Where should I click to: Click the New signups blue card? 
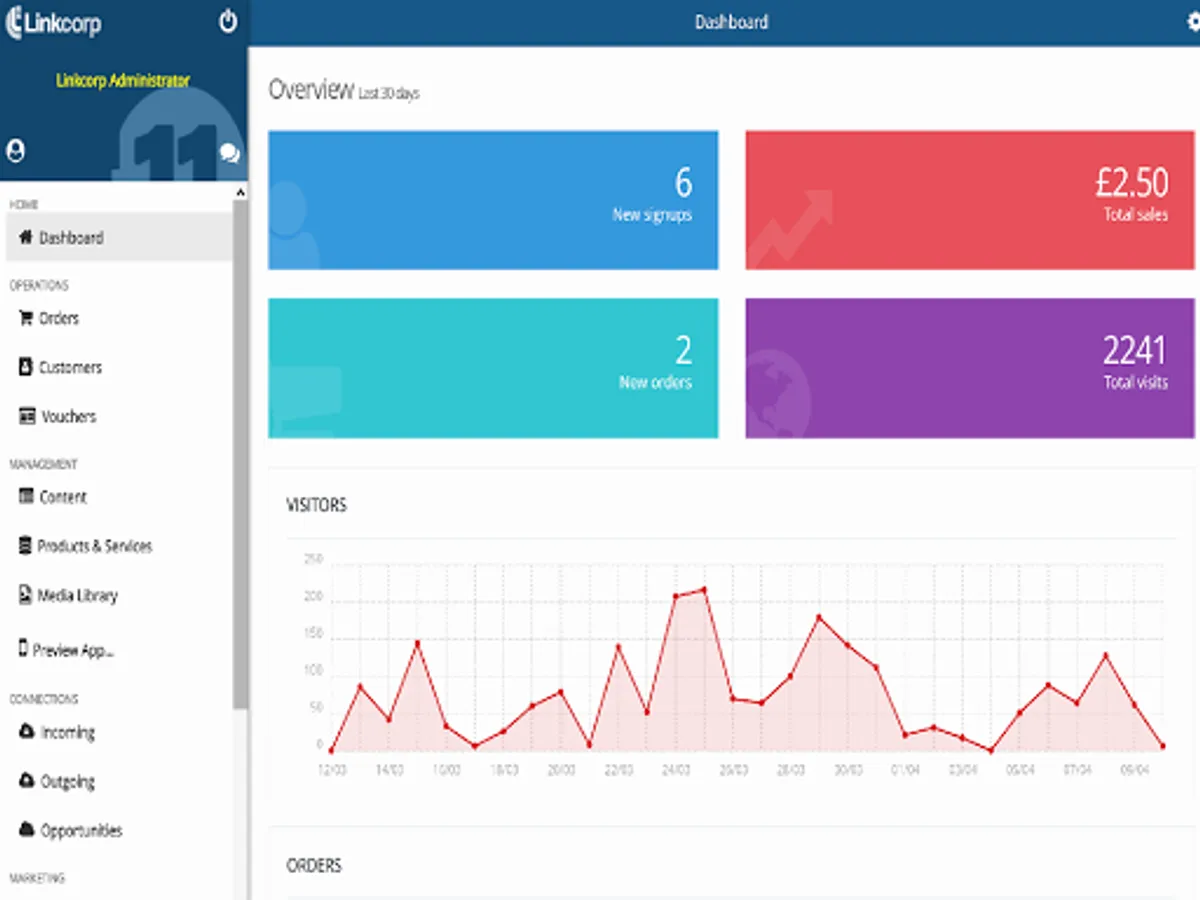[x=493, y=200]
